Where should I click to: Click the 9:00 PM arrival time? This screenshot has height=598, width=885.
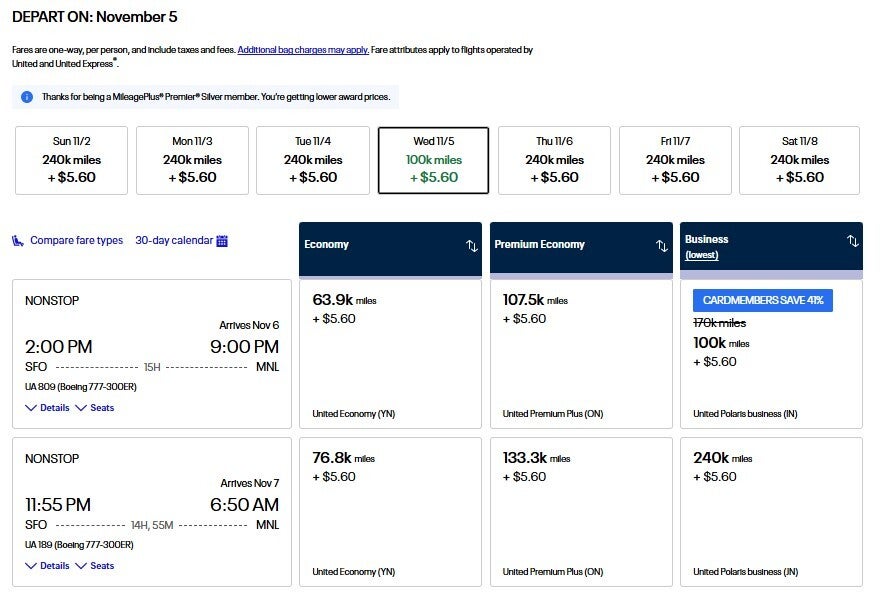244,346
